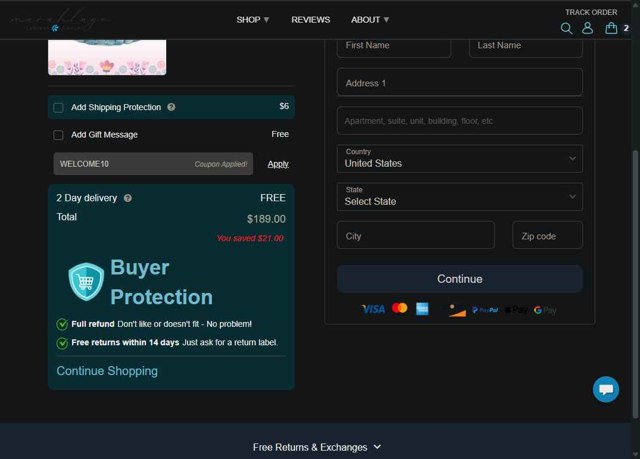
Task: Expand Free Returns & Exchanges section
Action: [x=317, y=447]
